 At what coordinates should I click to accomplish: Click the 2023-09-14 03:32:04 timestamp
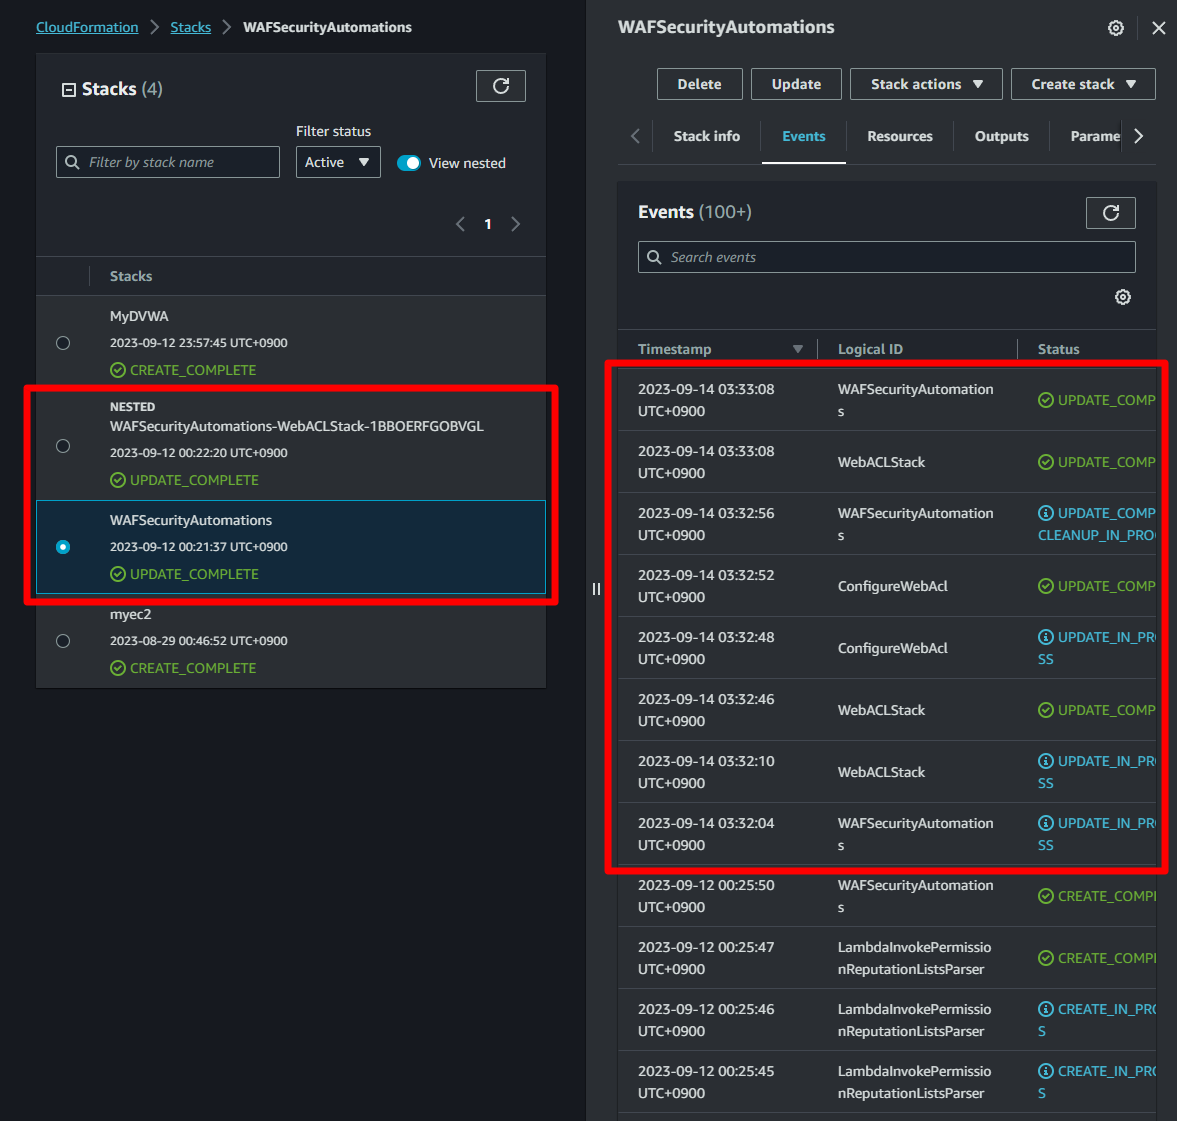706,834
